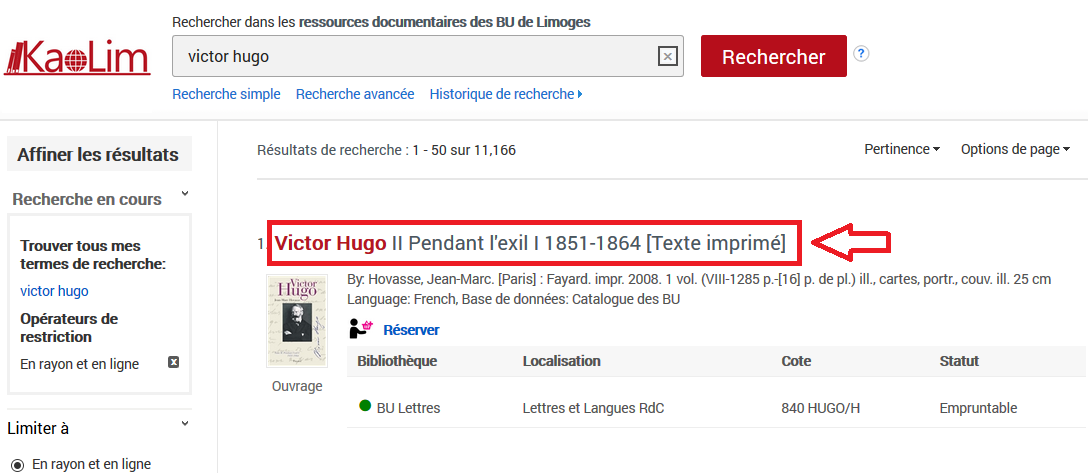Collapse the 'Limiter à' section
This screenshot has height=473, width=1088.
click(x=185, y=425)
